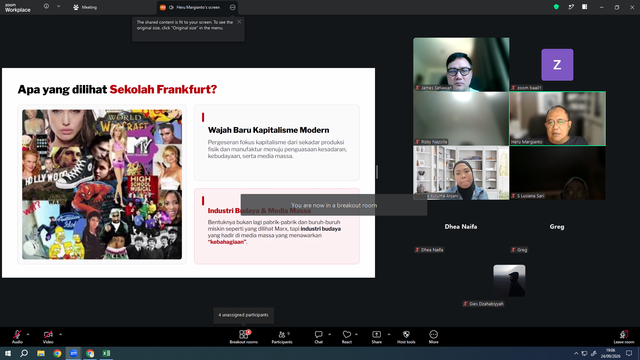Screen dimensions: 640x360
Task: Click the slide title Apa yang dilihat Sekolah Frankfurt
Action: coord(117,89)
